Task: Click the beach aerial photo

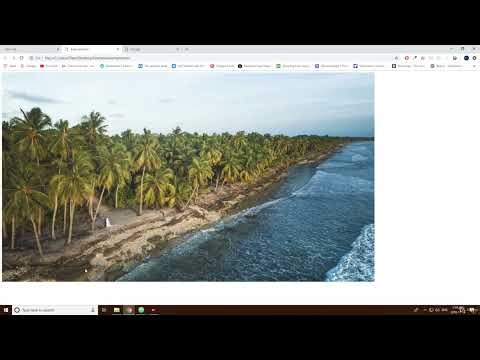Action: (188, 177)
